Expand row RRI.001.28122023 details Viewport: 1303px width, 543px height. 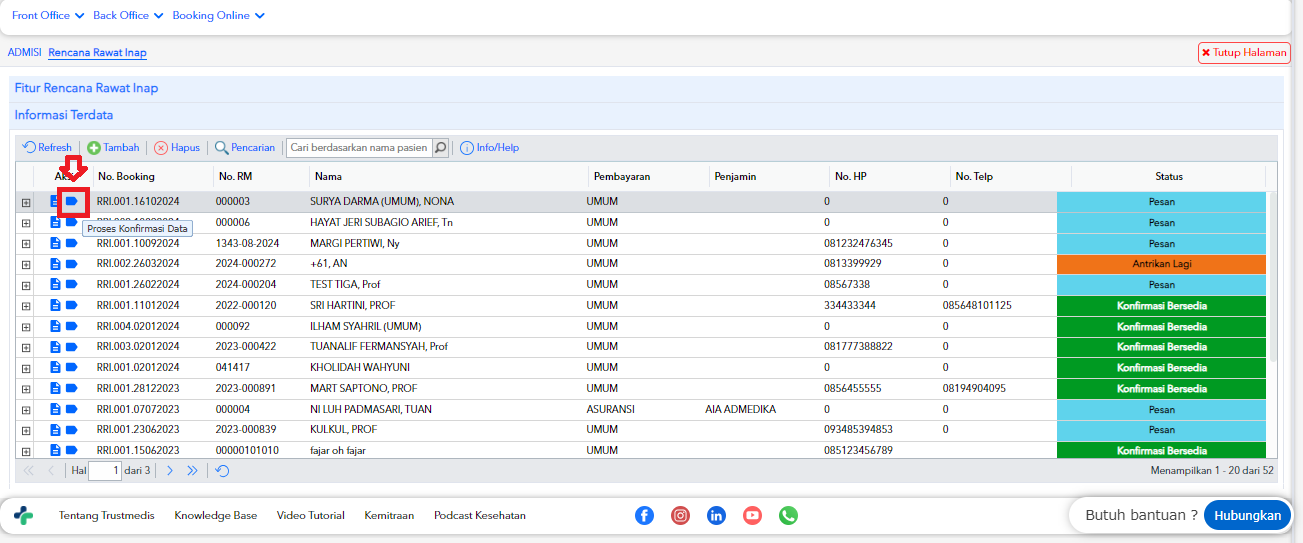pyautogui.click(x=26, y=388)
